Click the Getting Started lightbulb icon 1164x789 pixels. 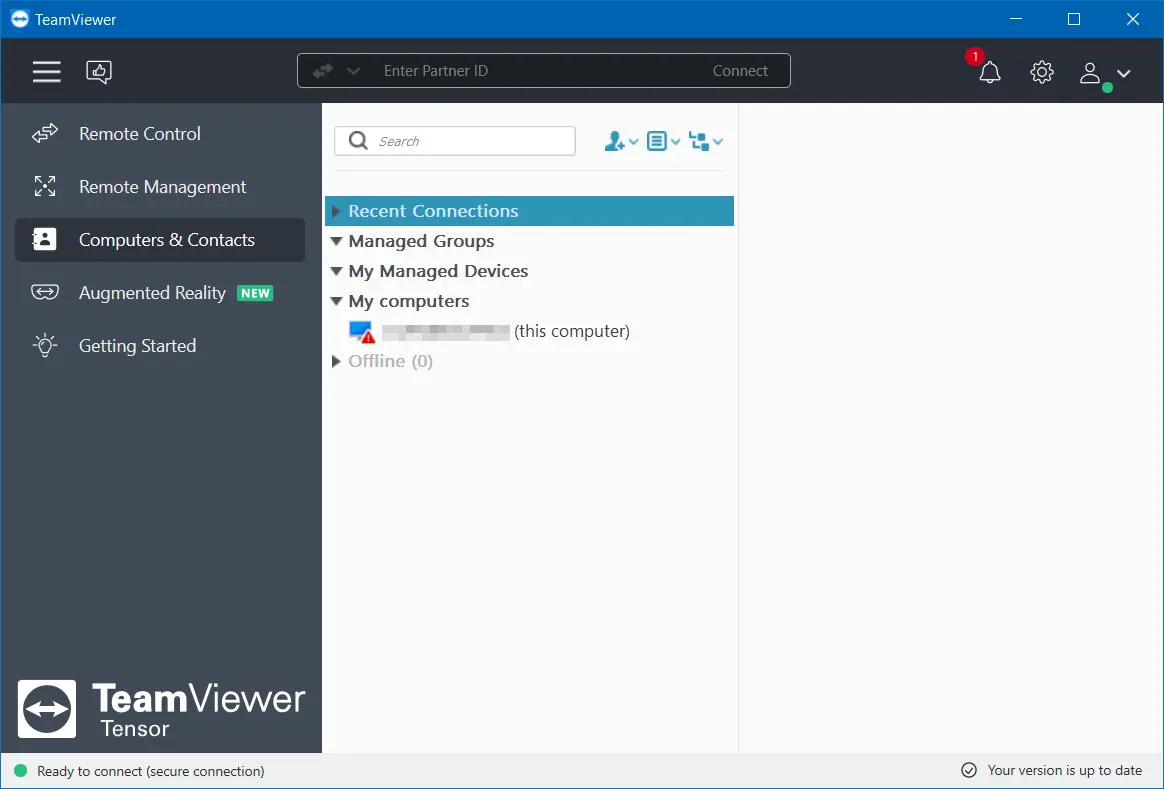pyautogui.click(x=45, y=345)
